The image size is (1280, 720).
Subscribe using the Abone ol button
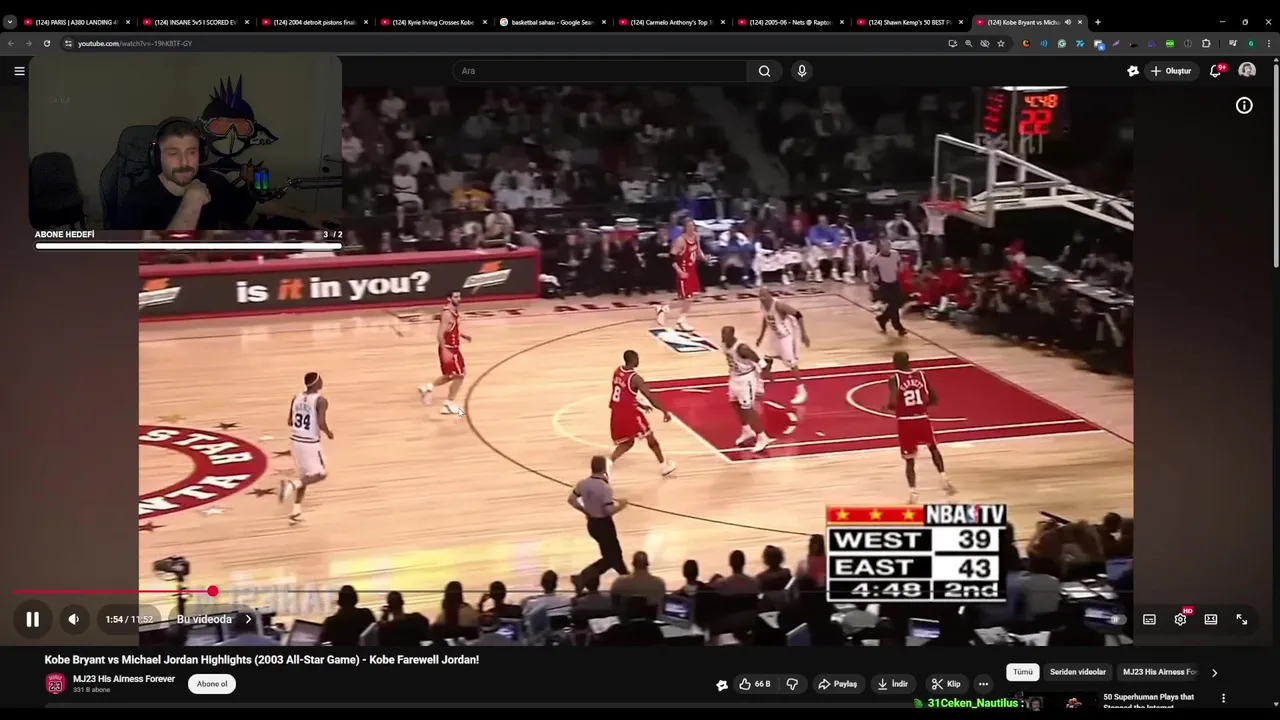coord(212,684)
